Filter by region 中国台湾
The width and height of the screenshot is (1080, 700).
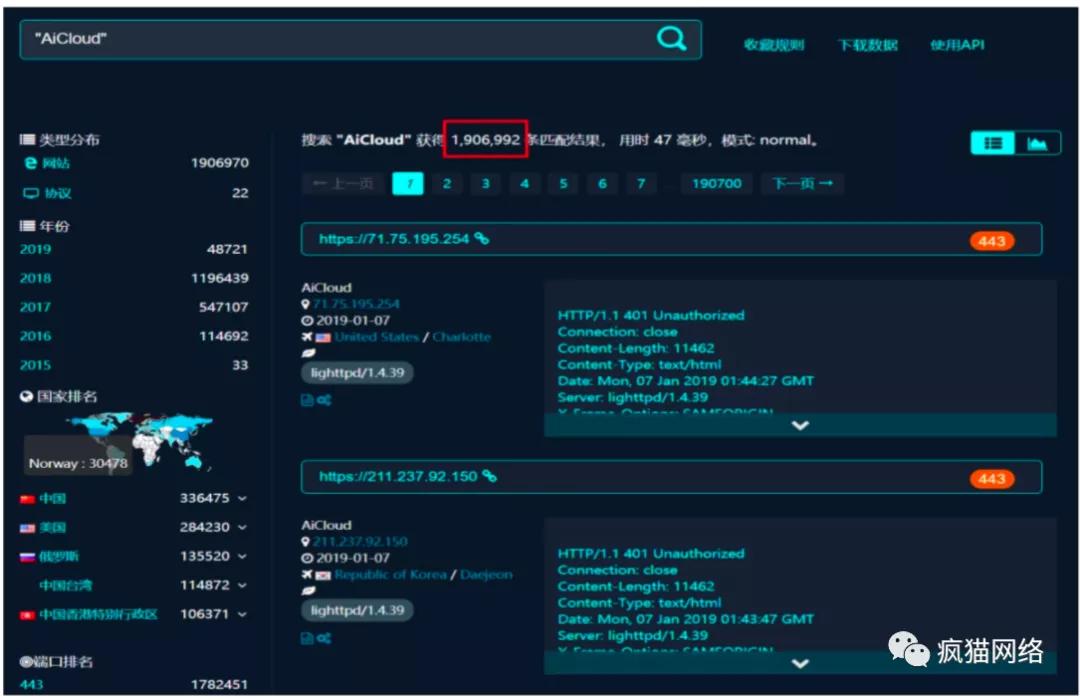65,586
